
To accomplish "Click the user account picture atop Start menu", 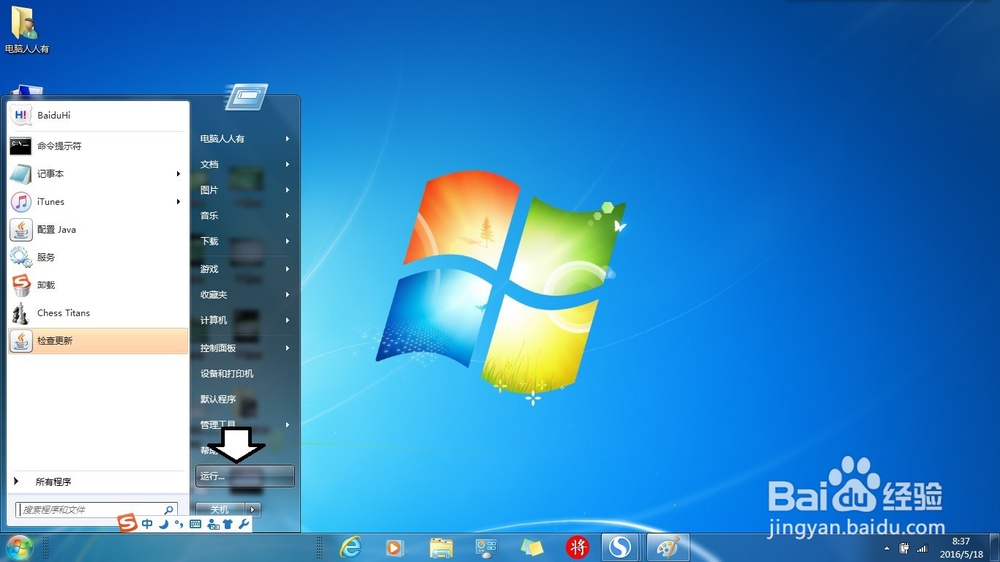I will tap(246, 96).
